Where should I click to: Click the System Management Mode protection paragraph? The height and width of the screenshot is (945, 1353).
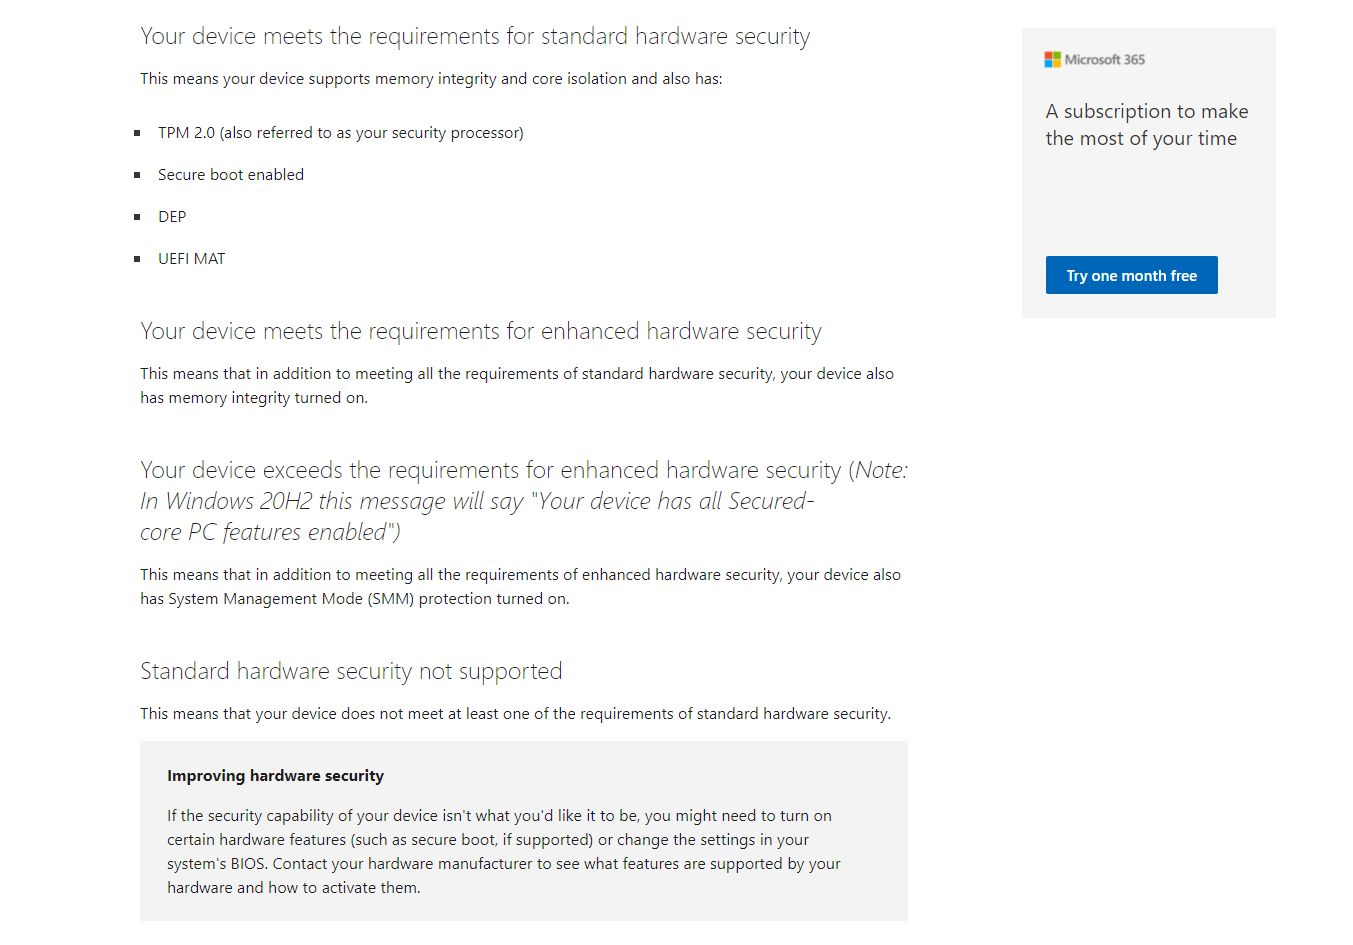pos(520,587)
